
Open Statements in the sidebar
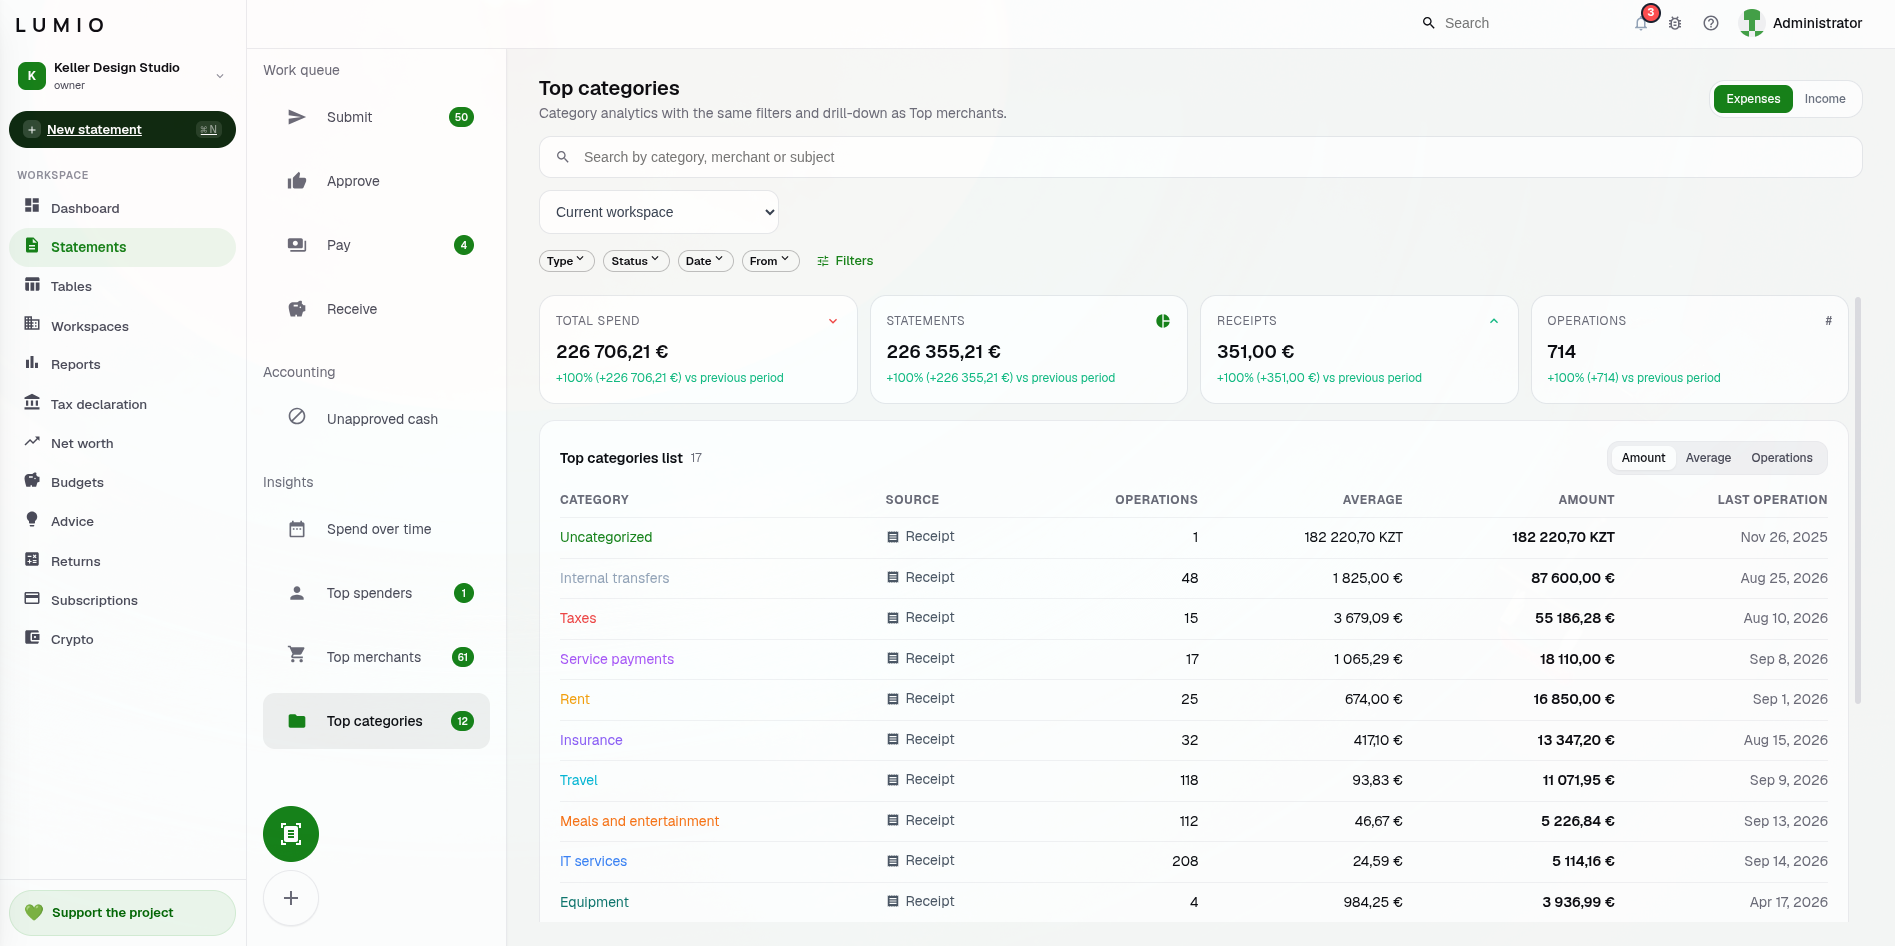(123, 247)
